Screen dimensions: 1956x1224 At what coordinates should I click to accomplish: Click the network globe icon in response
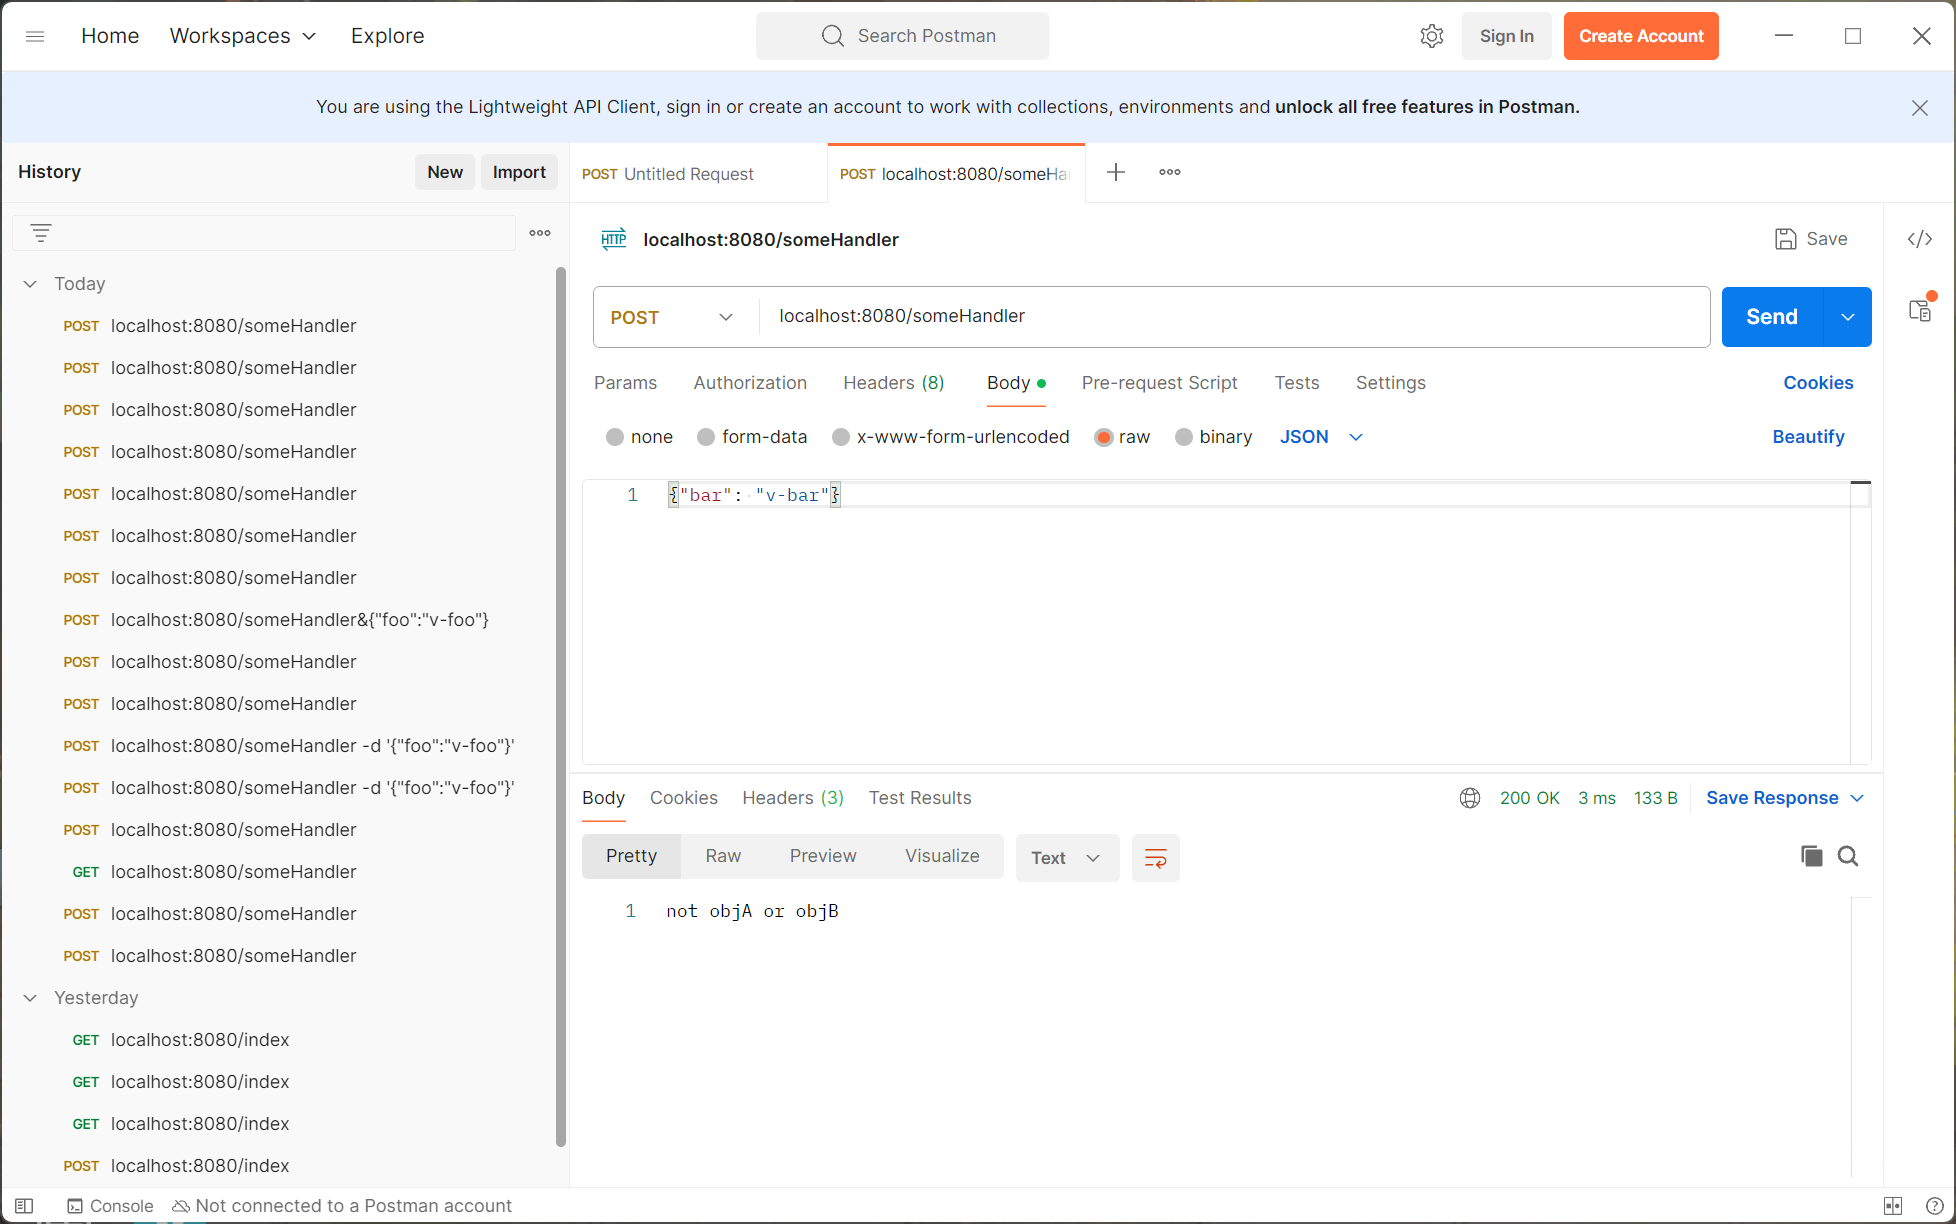(x=1470, y=798)
